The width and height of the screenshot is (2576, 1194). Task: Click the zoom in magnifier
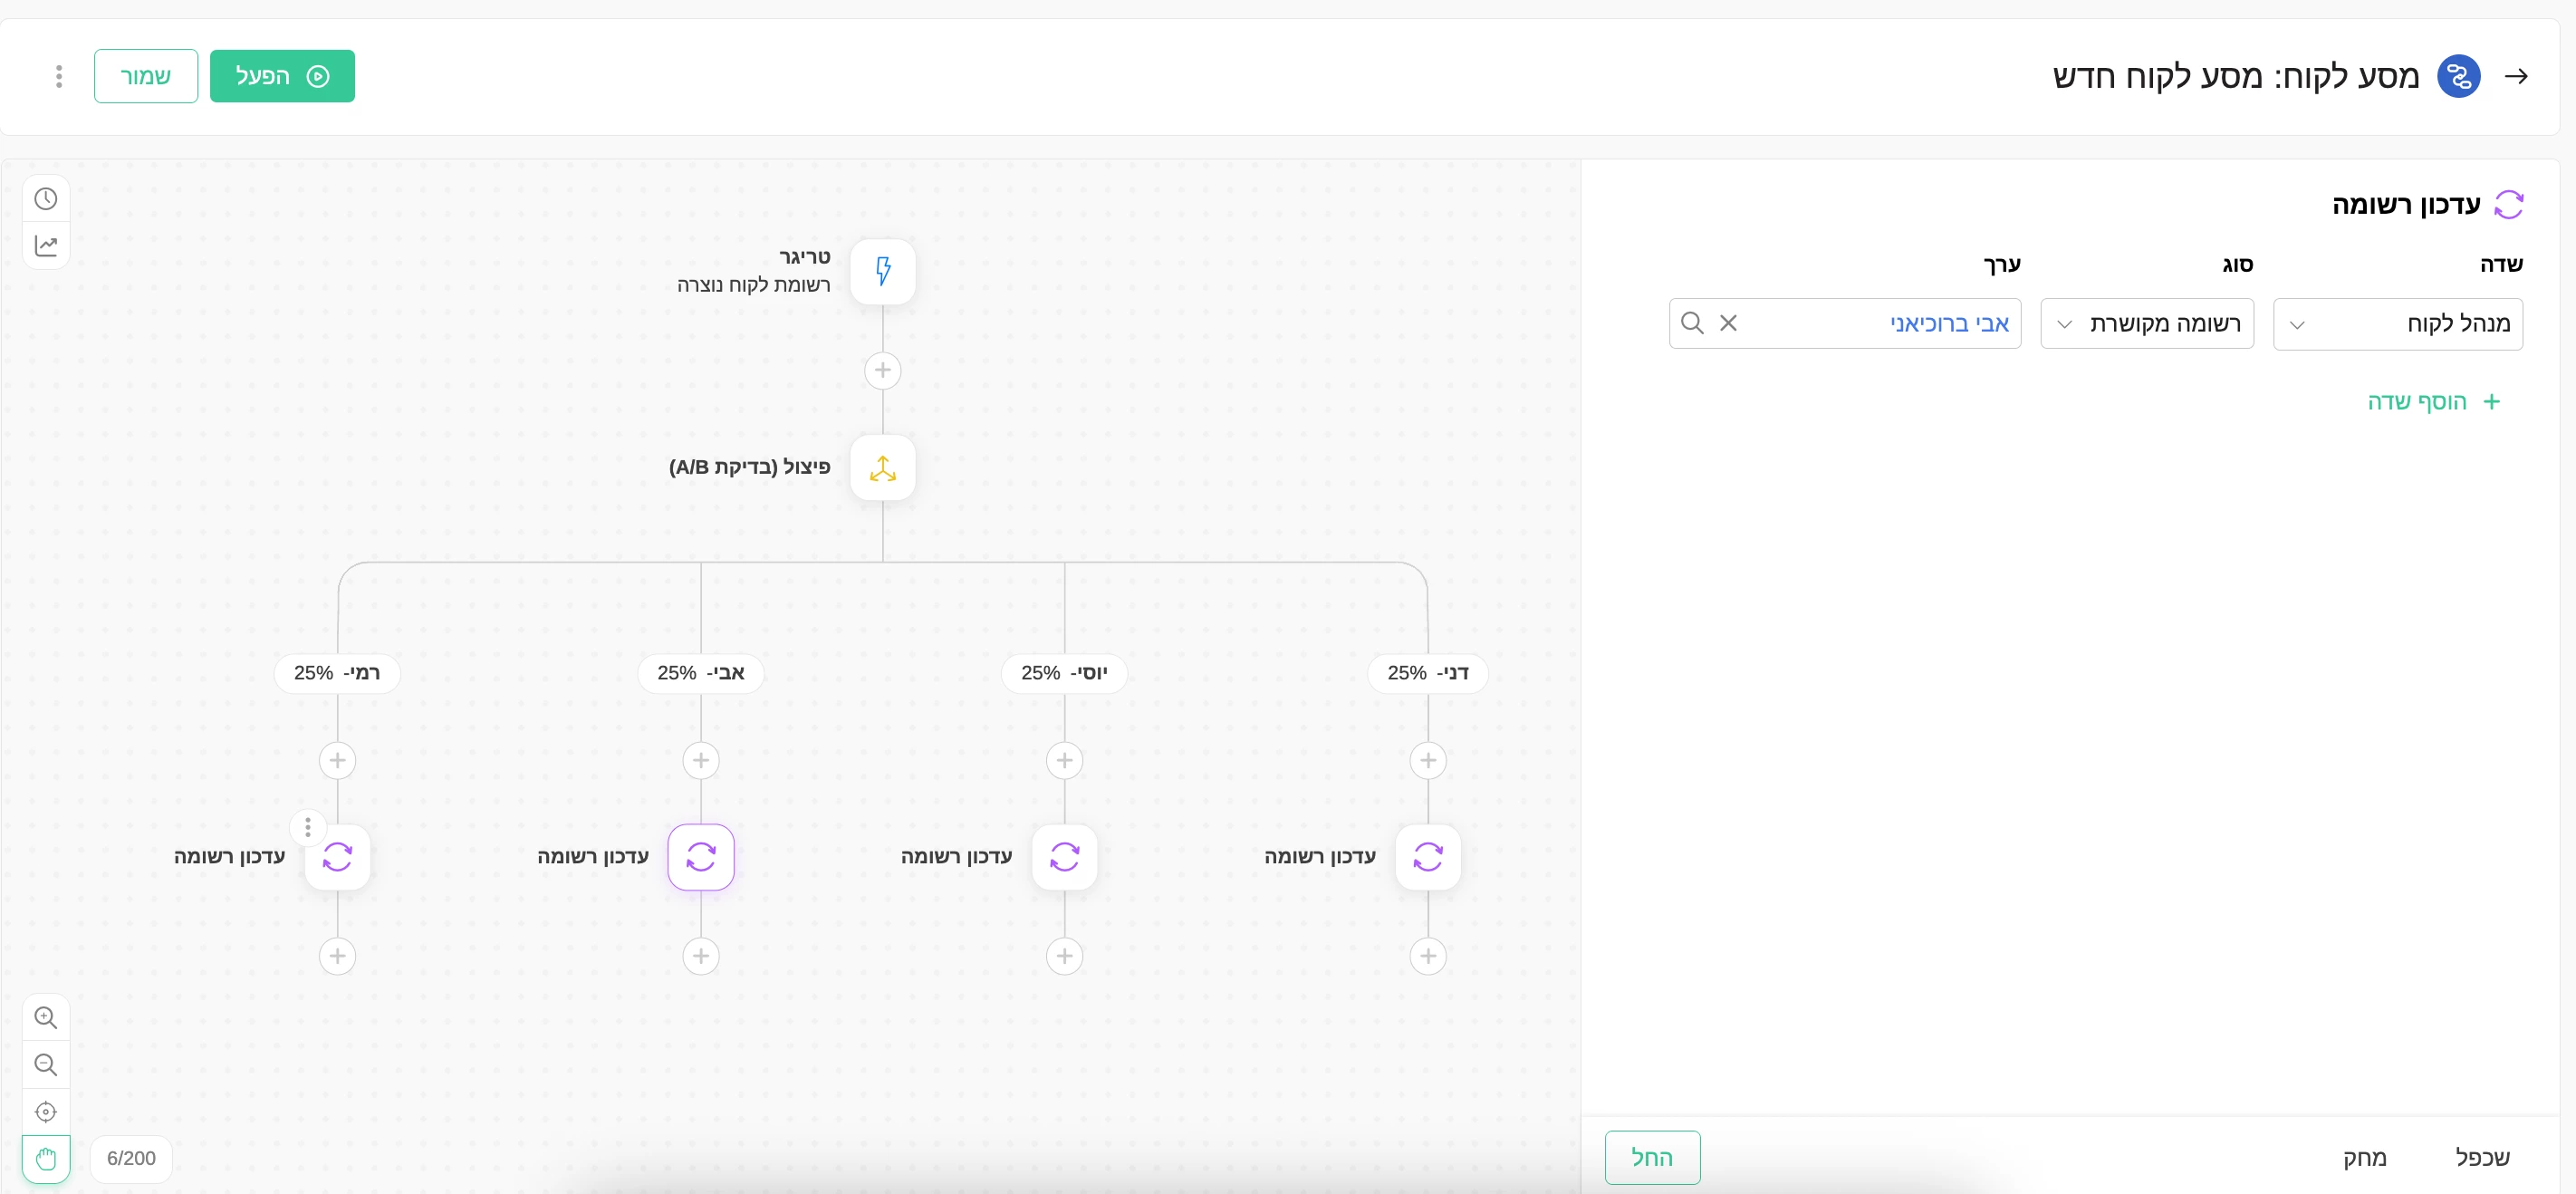click(x=46, y=1017)
